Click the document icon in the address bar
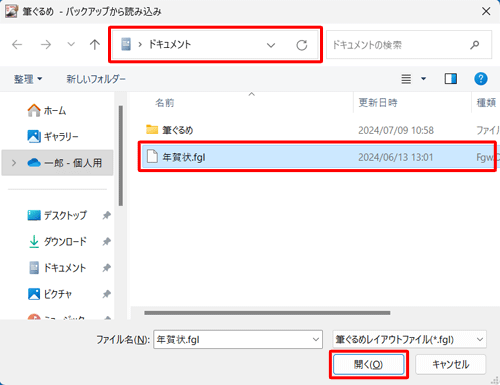Screen dimensions: 500x385 (126, 44)
